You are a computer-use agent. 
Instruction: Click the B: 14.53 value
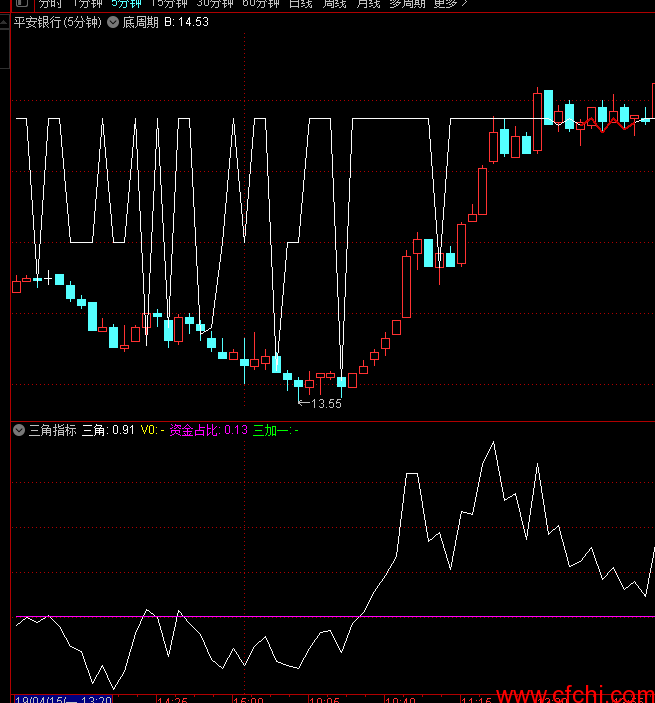click(187, 22)
